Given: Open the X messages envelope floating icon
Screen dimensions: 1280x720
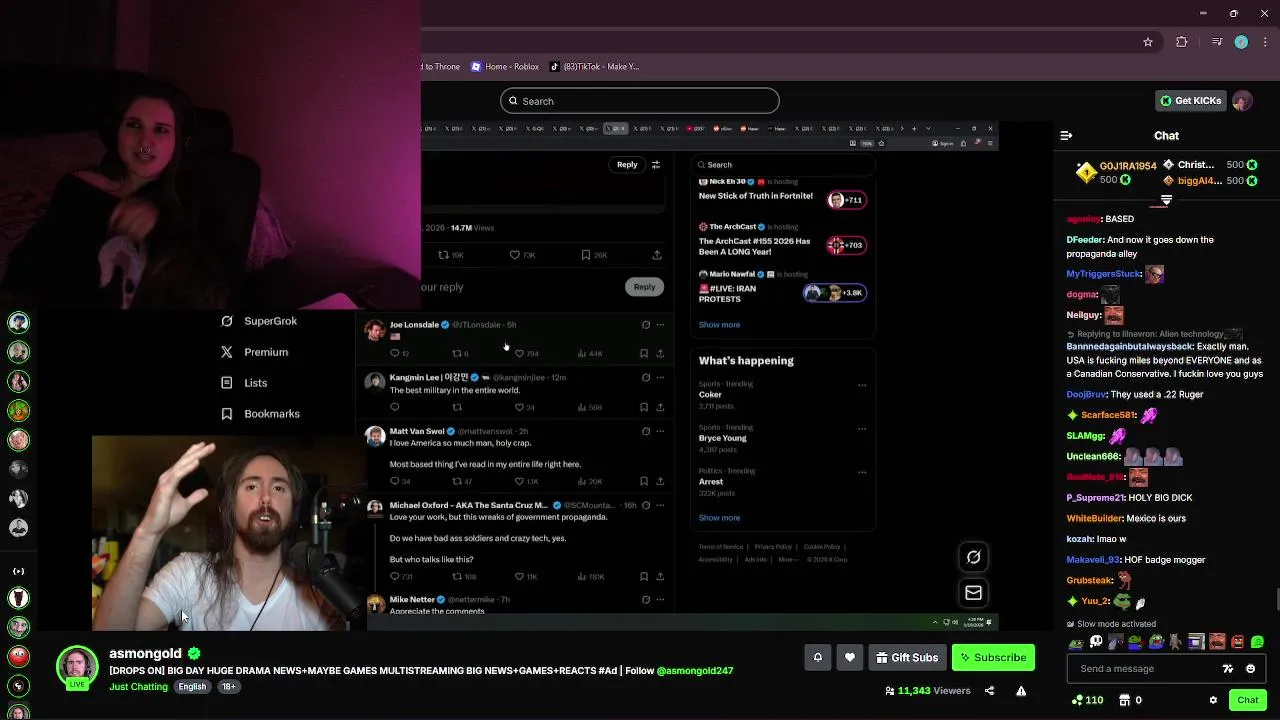Looking at the screenshot, I should (973, 593).
